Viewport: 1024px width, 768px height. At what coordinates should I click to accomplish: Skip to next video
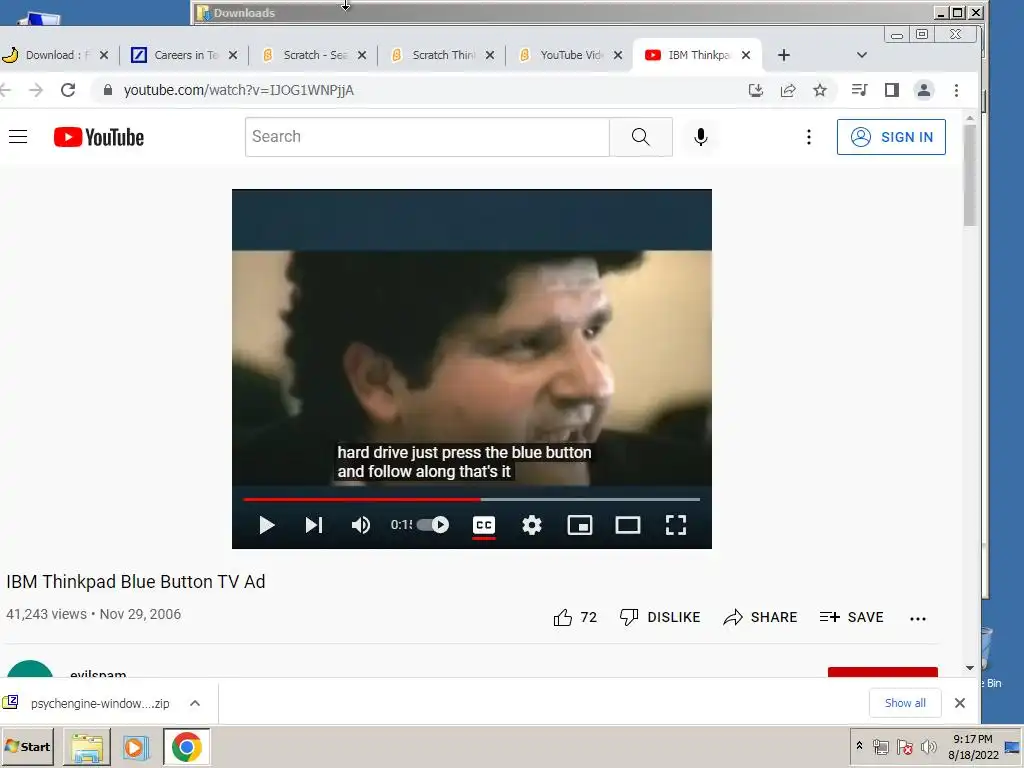click(314, 525)
